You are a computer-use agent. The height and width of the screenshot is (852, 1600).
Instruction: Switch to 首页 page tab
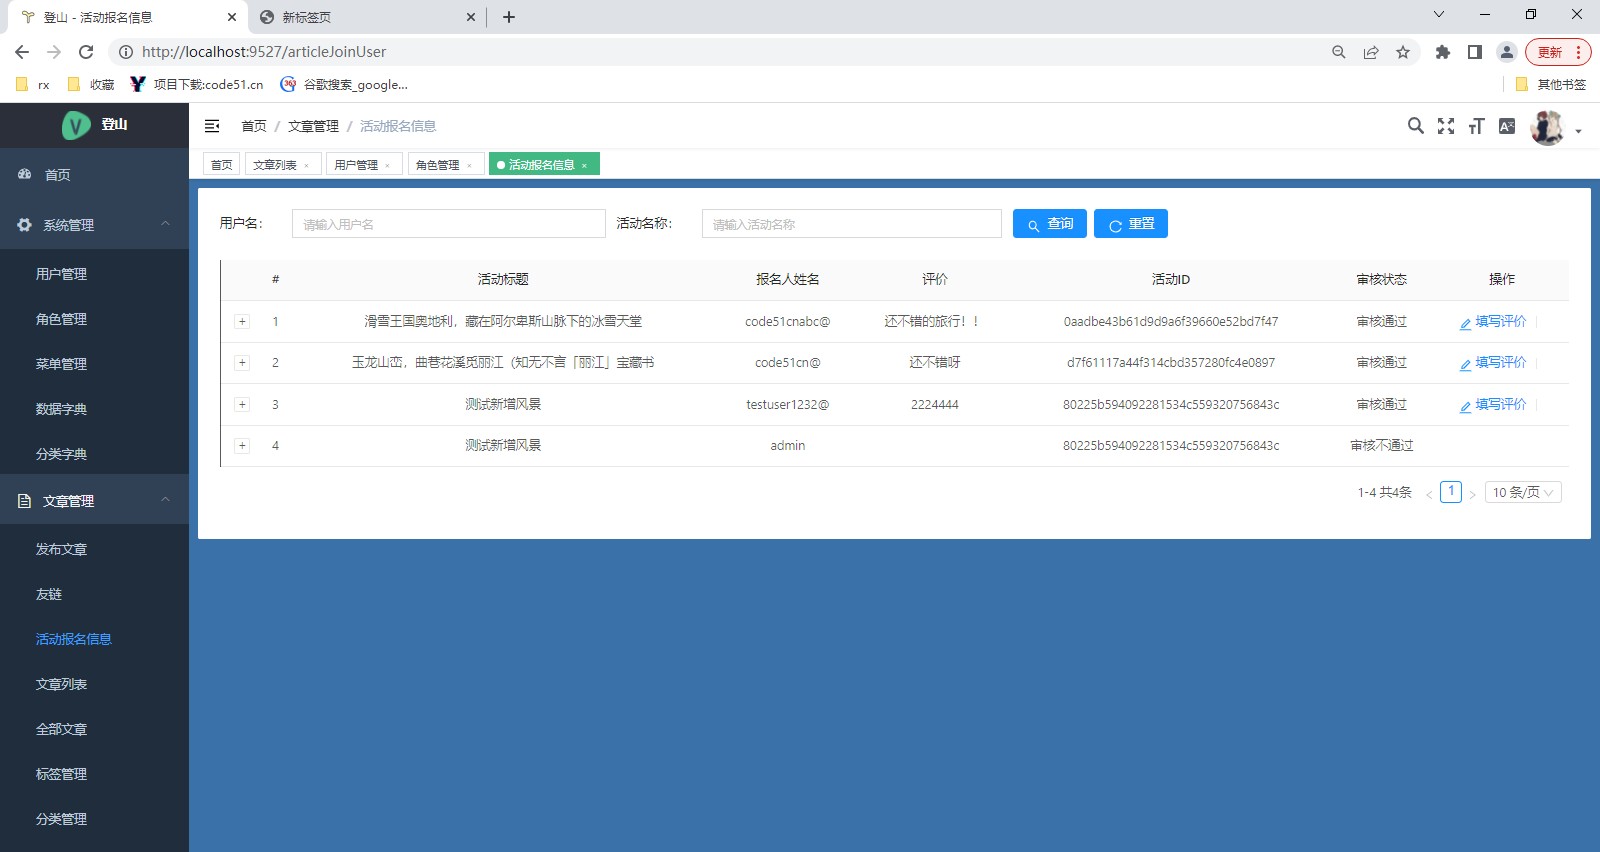pos(222,165)
